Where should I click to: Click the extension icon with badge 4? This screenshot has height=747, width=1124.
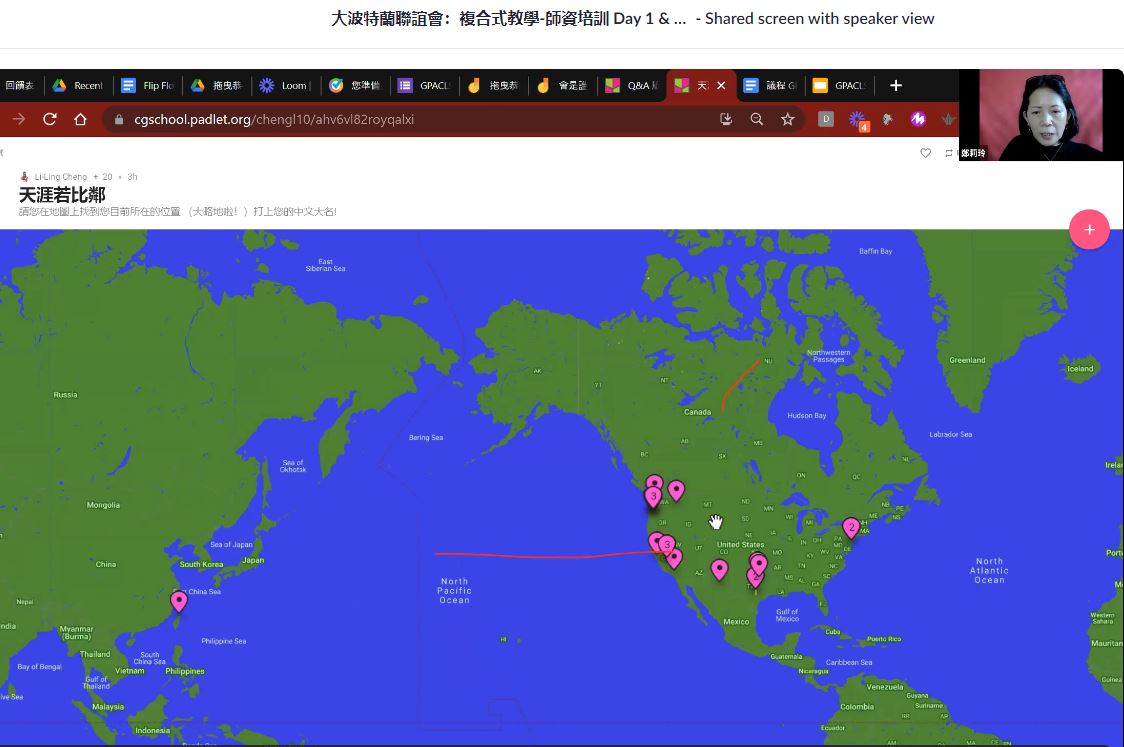coord(857,119)
